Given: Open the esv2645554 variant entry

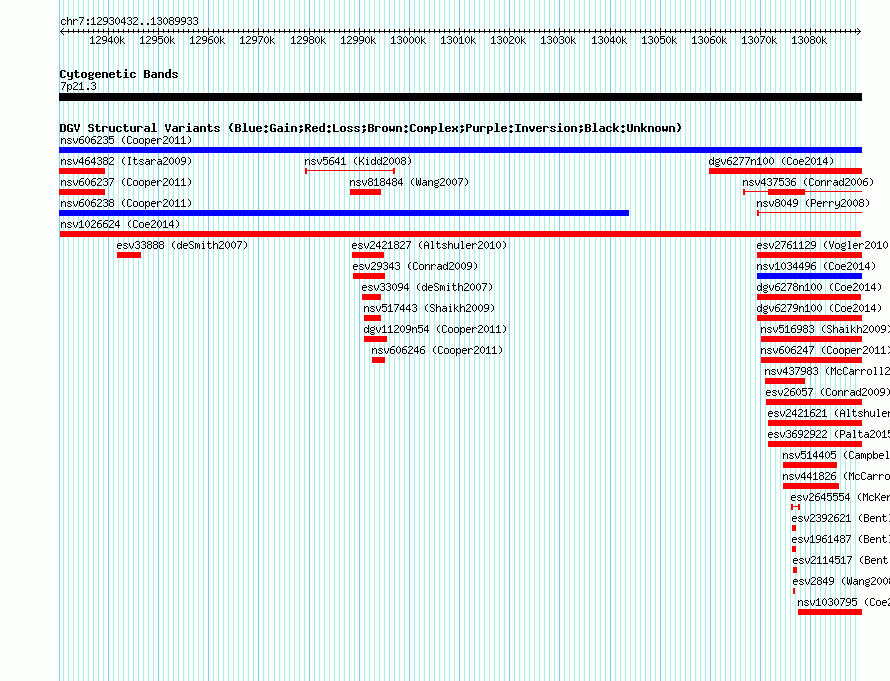Looking at the screenshot, I should pyautogui.click(x=840, y=497).
